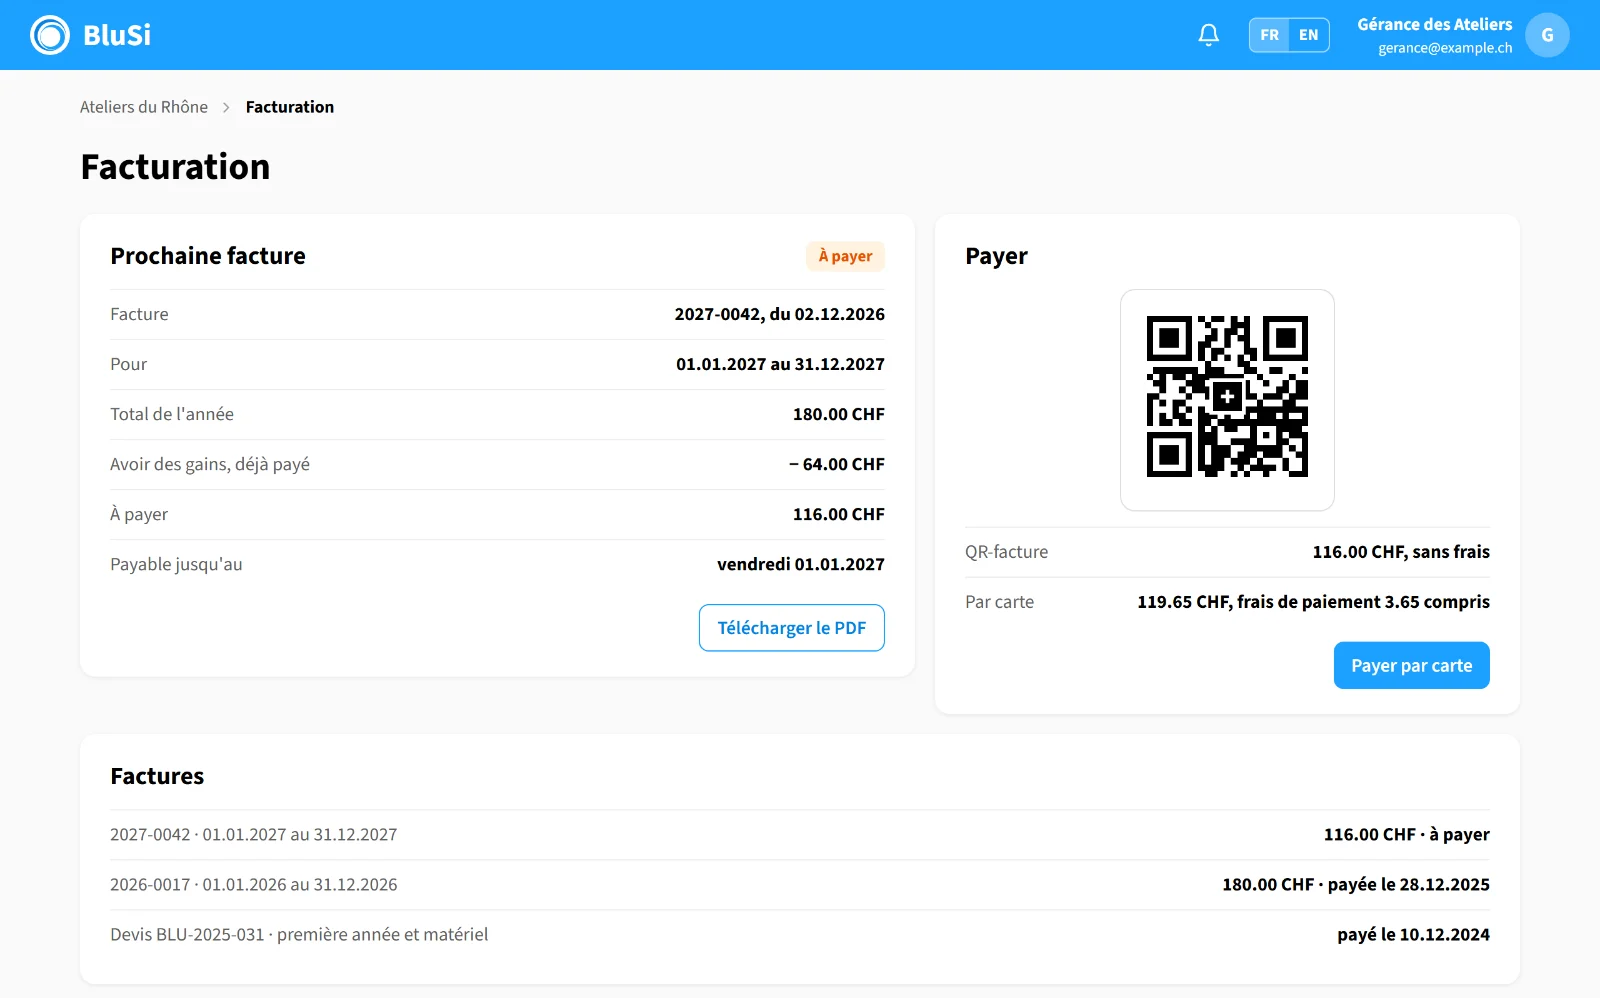Click the BluSi brand name
Screen dimensions: 1600x998
pyautogui.click(x=117, y=35)
